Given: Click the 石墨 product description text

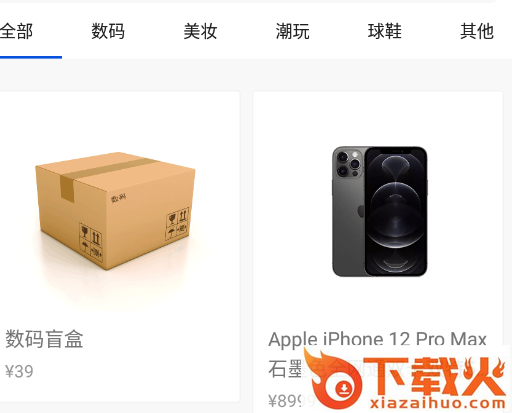Looking at the screenshot, I should pyautogui.click(x=285, y=369).
